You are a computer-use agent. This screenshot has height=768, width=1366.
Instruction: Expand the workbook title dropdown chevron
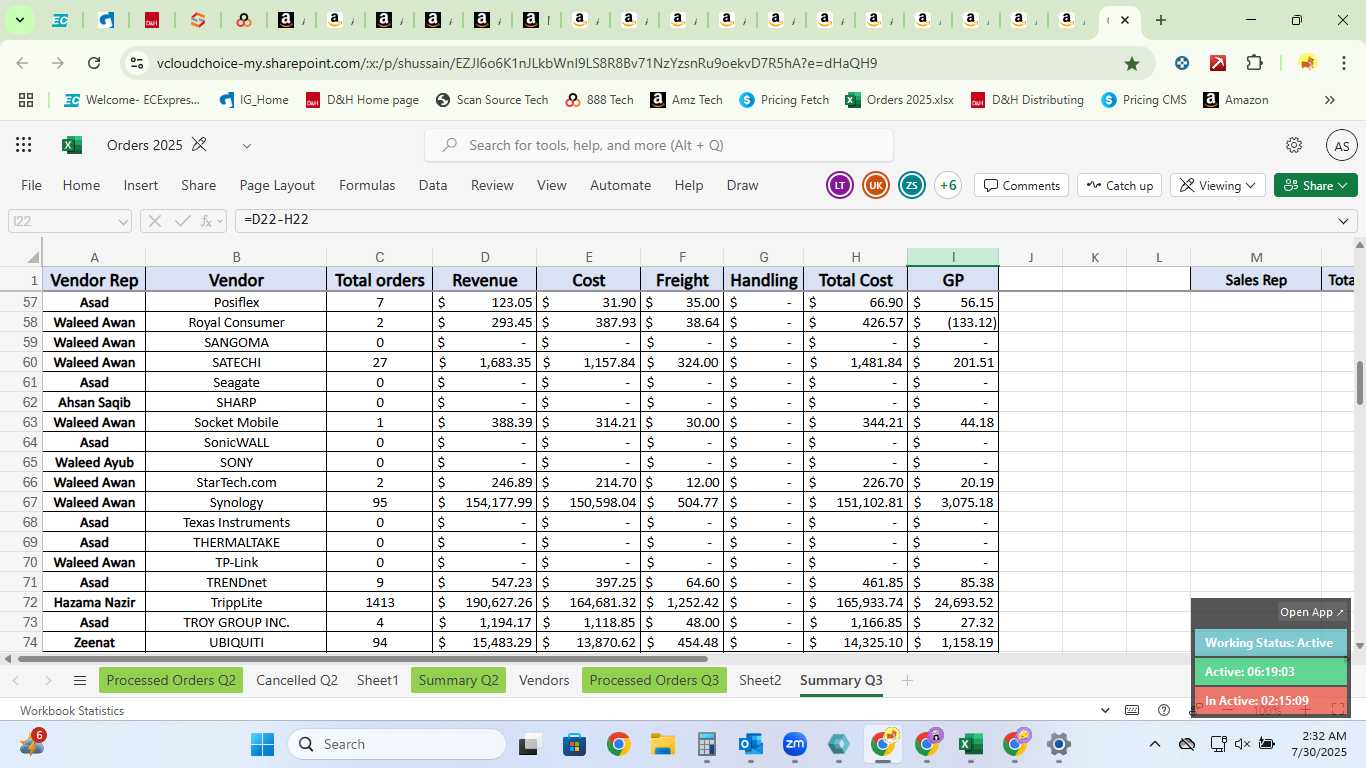pyautogui.click(x=246, y=146)
